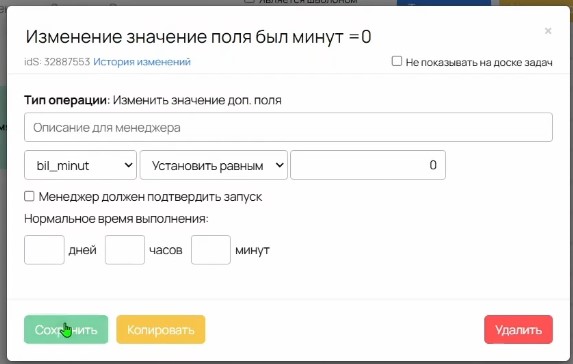Click the Нормальное время выполнения label

[116, 219]
